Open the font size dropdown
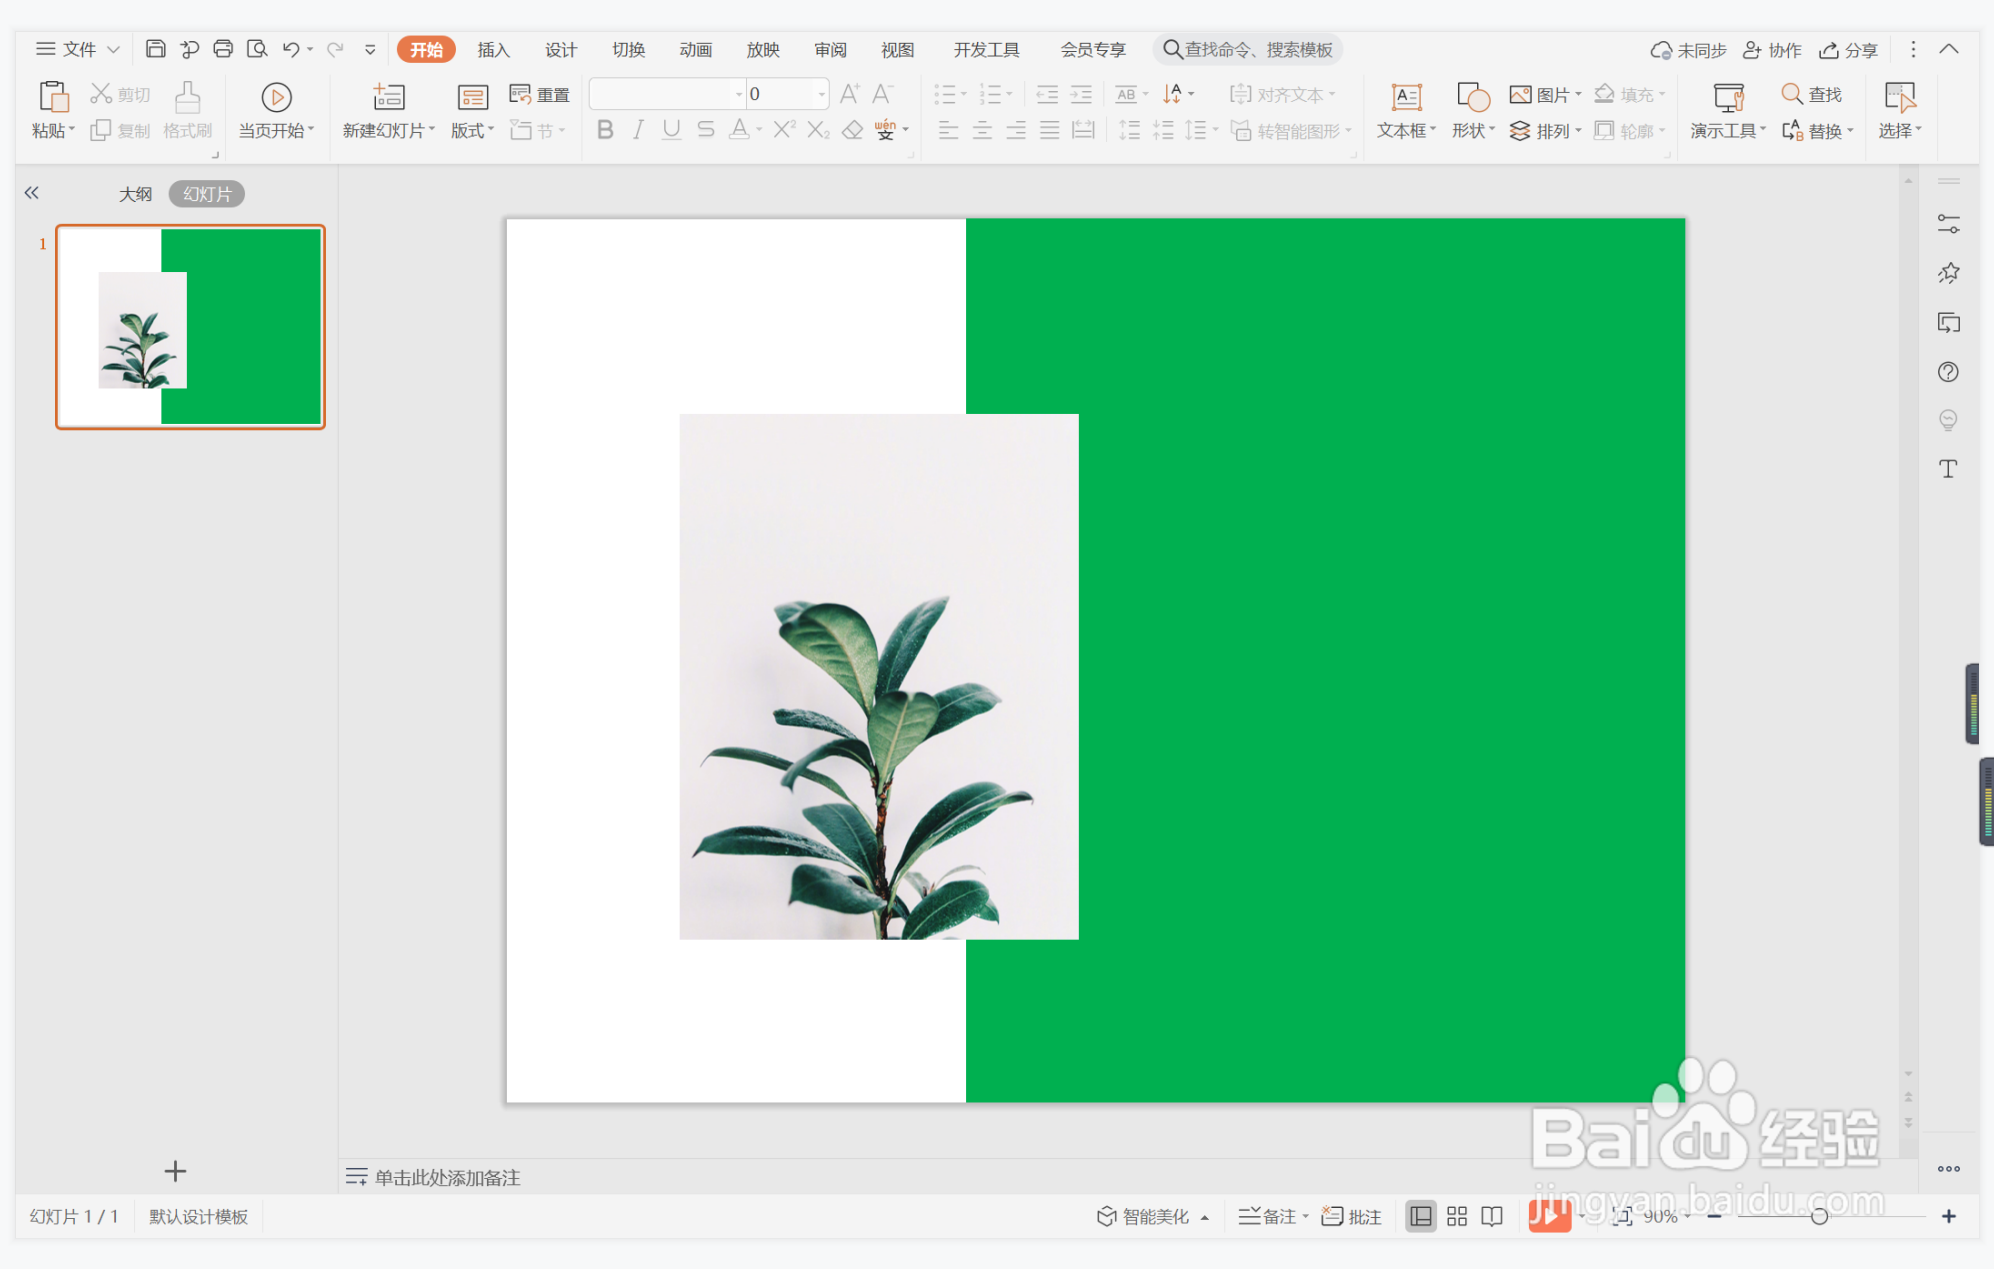Image resolution: width=1994 pixels, height=1269 pixels. pos(822,94)
